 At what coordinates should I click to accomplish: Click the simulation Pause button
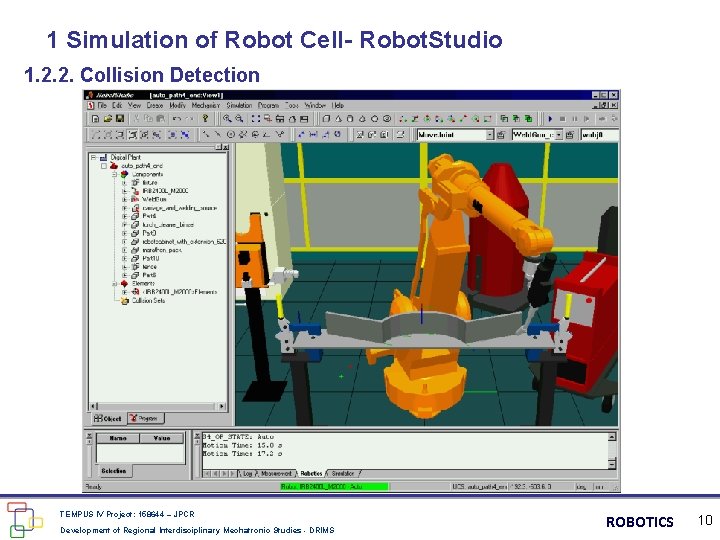pyautogui.click(x=574, y=118)
